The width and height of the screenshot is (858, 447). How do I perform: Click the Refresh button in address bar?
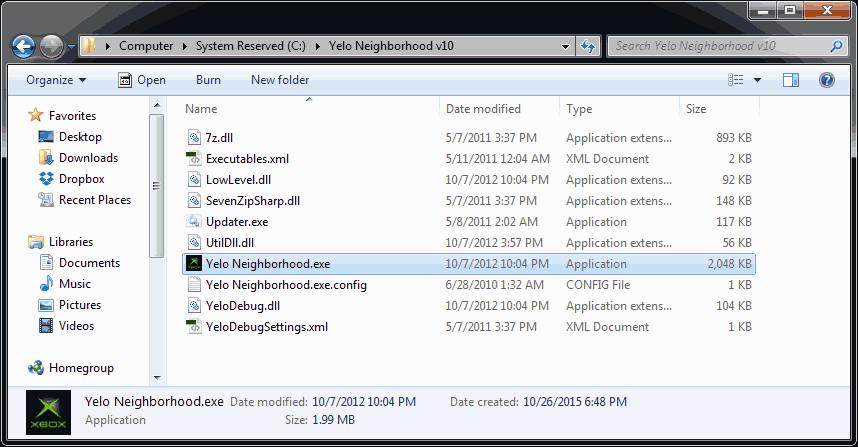coord(588,47)
